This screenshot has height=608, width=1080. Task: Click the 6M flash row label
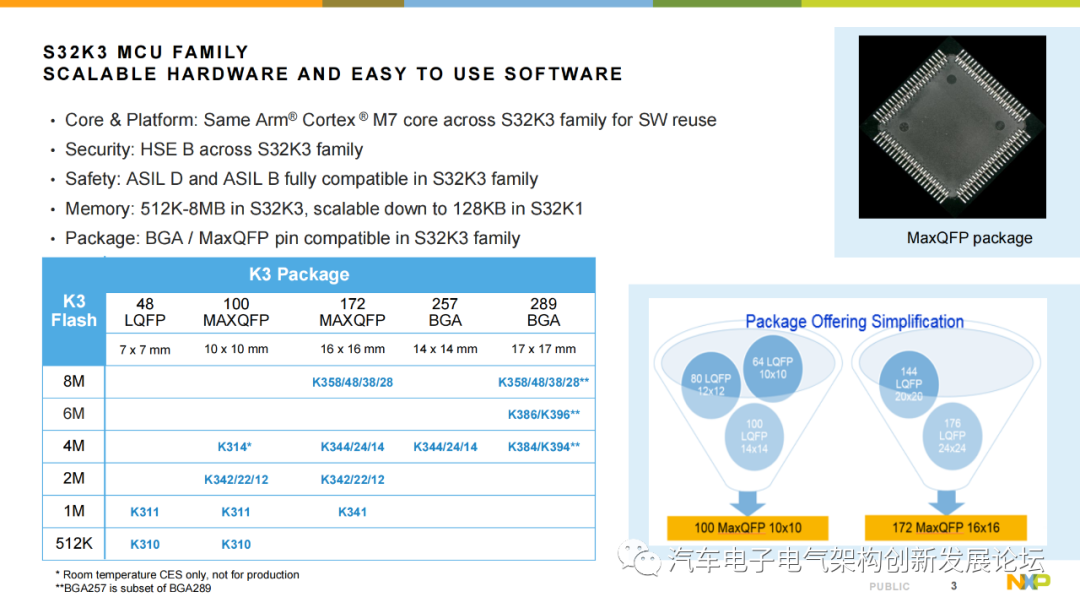click(74, 414)
